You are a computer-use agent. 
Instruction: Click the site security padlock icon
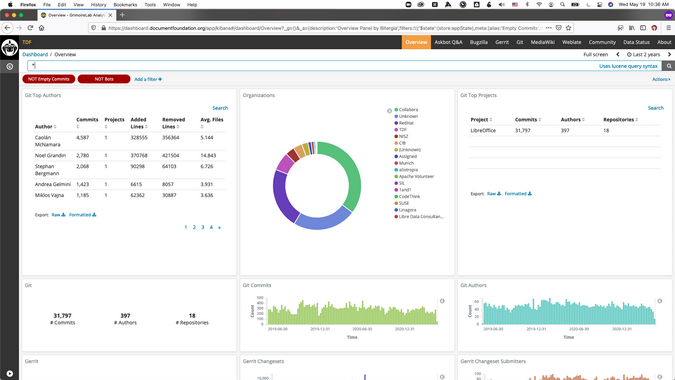pos(103,28)
